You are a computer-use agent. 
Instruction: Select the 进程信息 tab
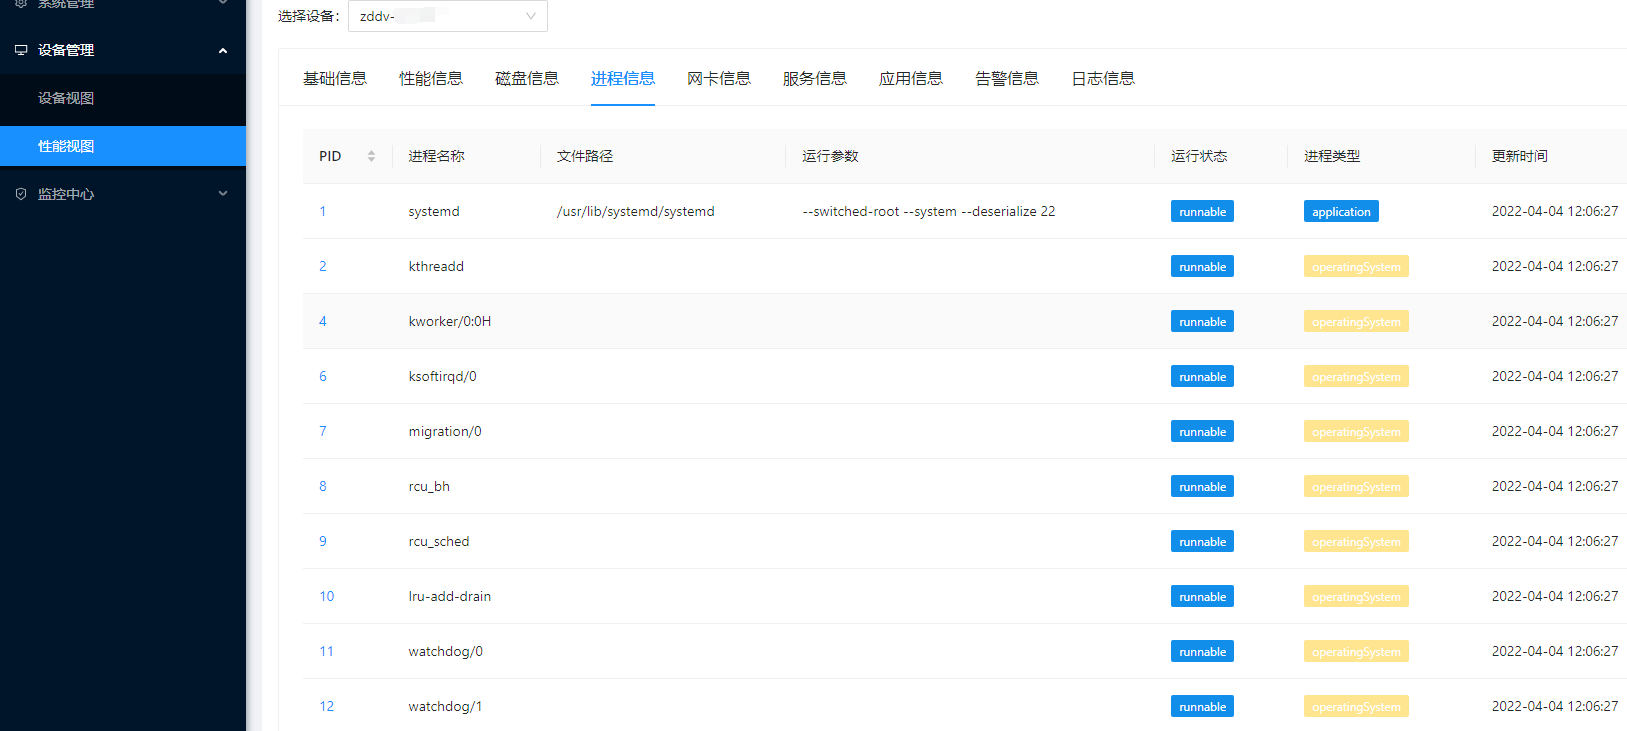tap(623, 78)
